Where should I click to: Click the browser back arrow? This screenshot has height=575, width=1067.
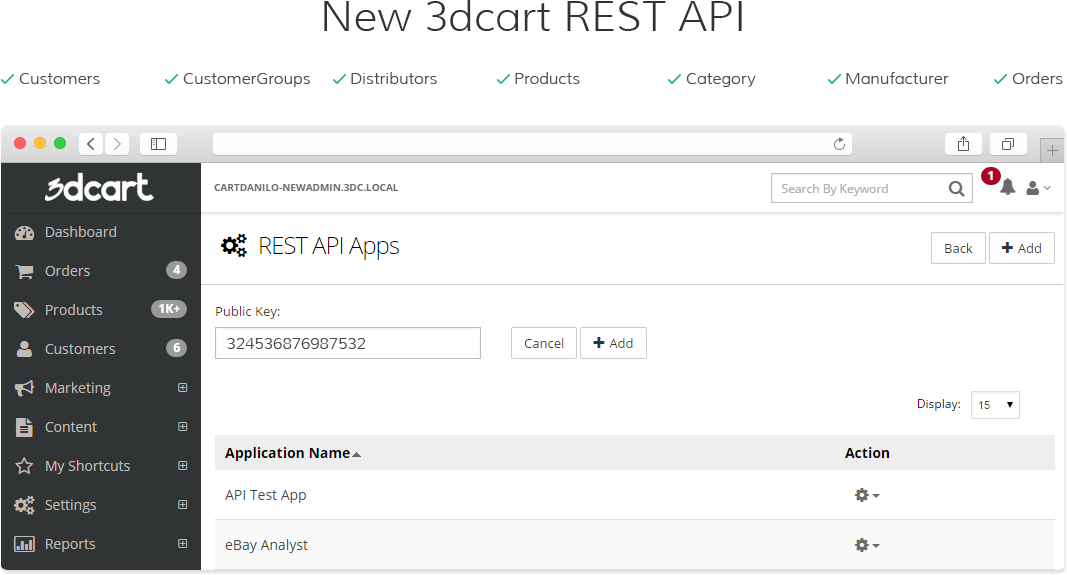point(91,144)
